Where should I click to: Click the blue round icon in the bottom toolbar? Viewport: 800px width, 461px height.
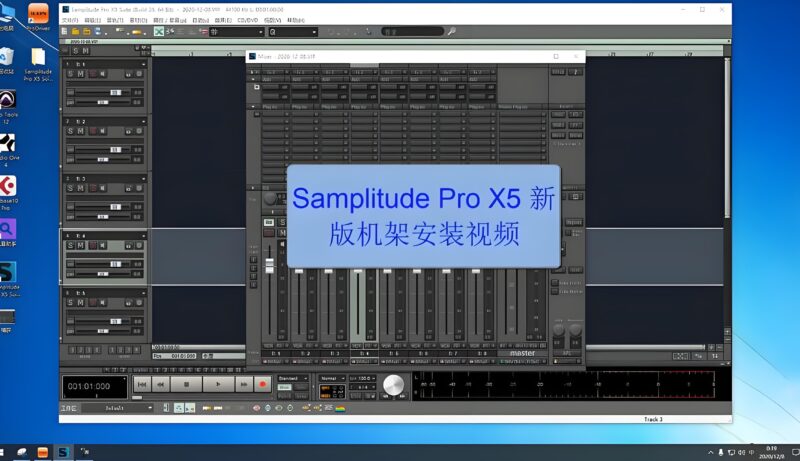tap(268, 408)
